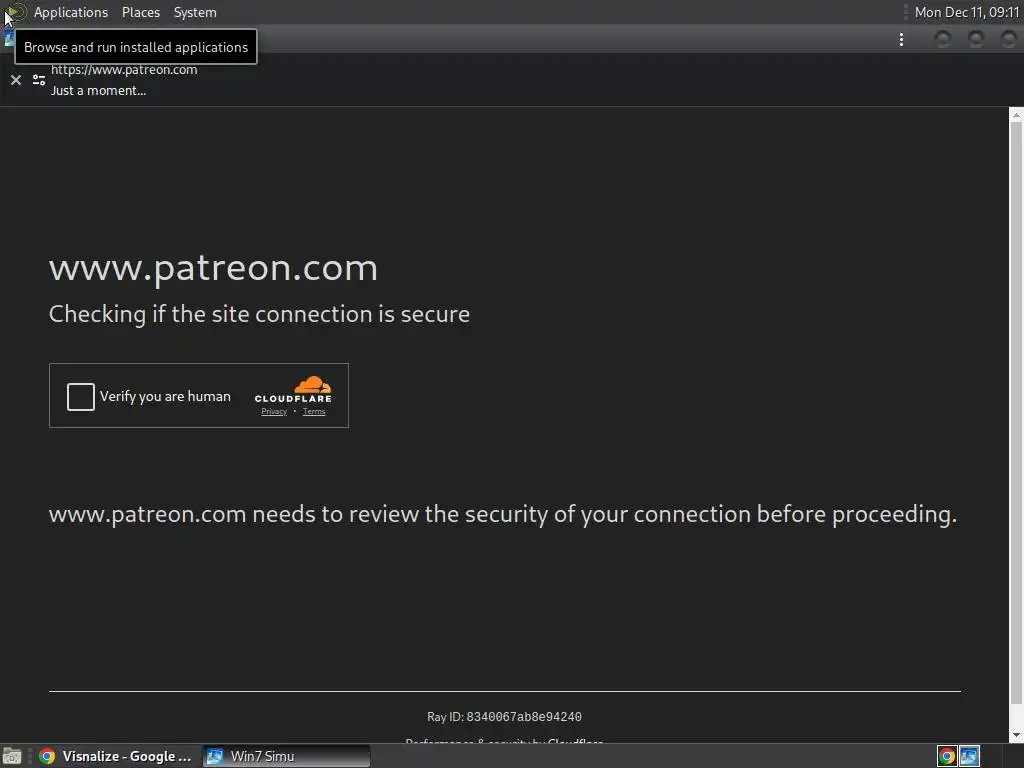
Task: Open the three-dot browser menu
Action: pos(901,40)
